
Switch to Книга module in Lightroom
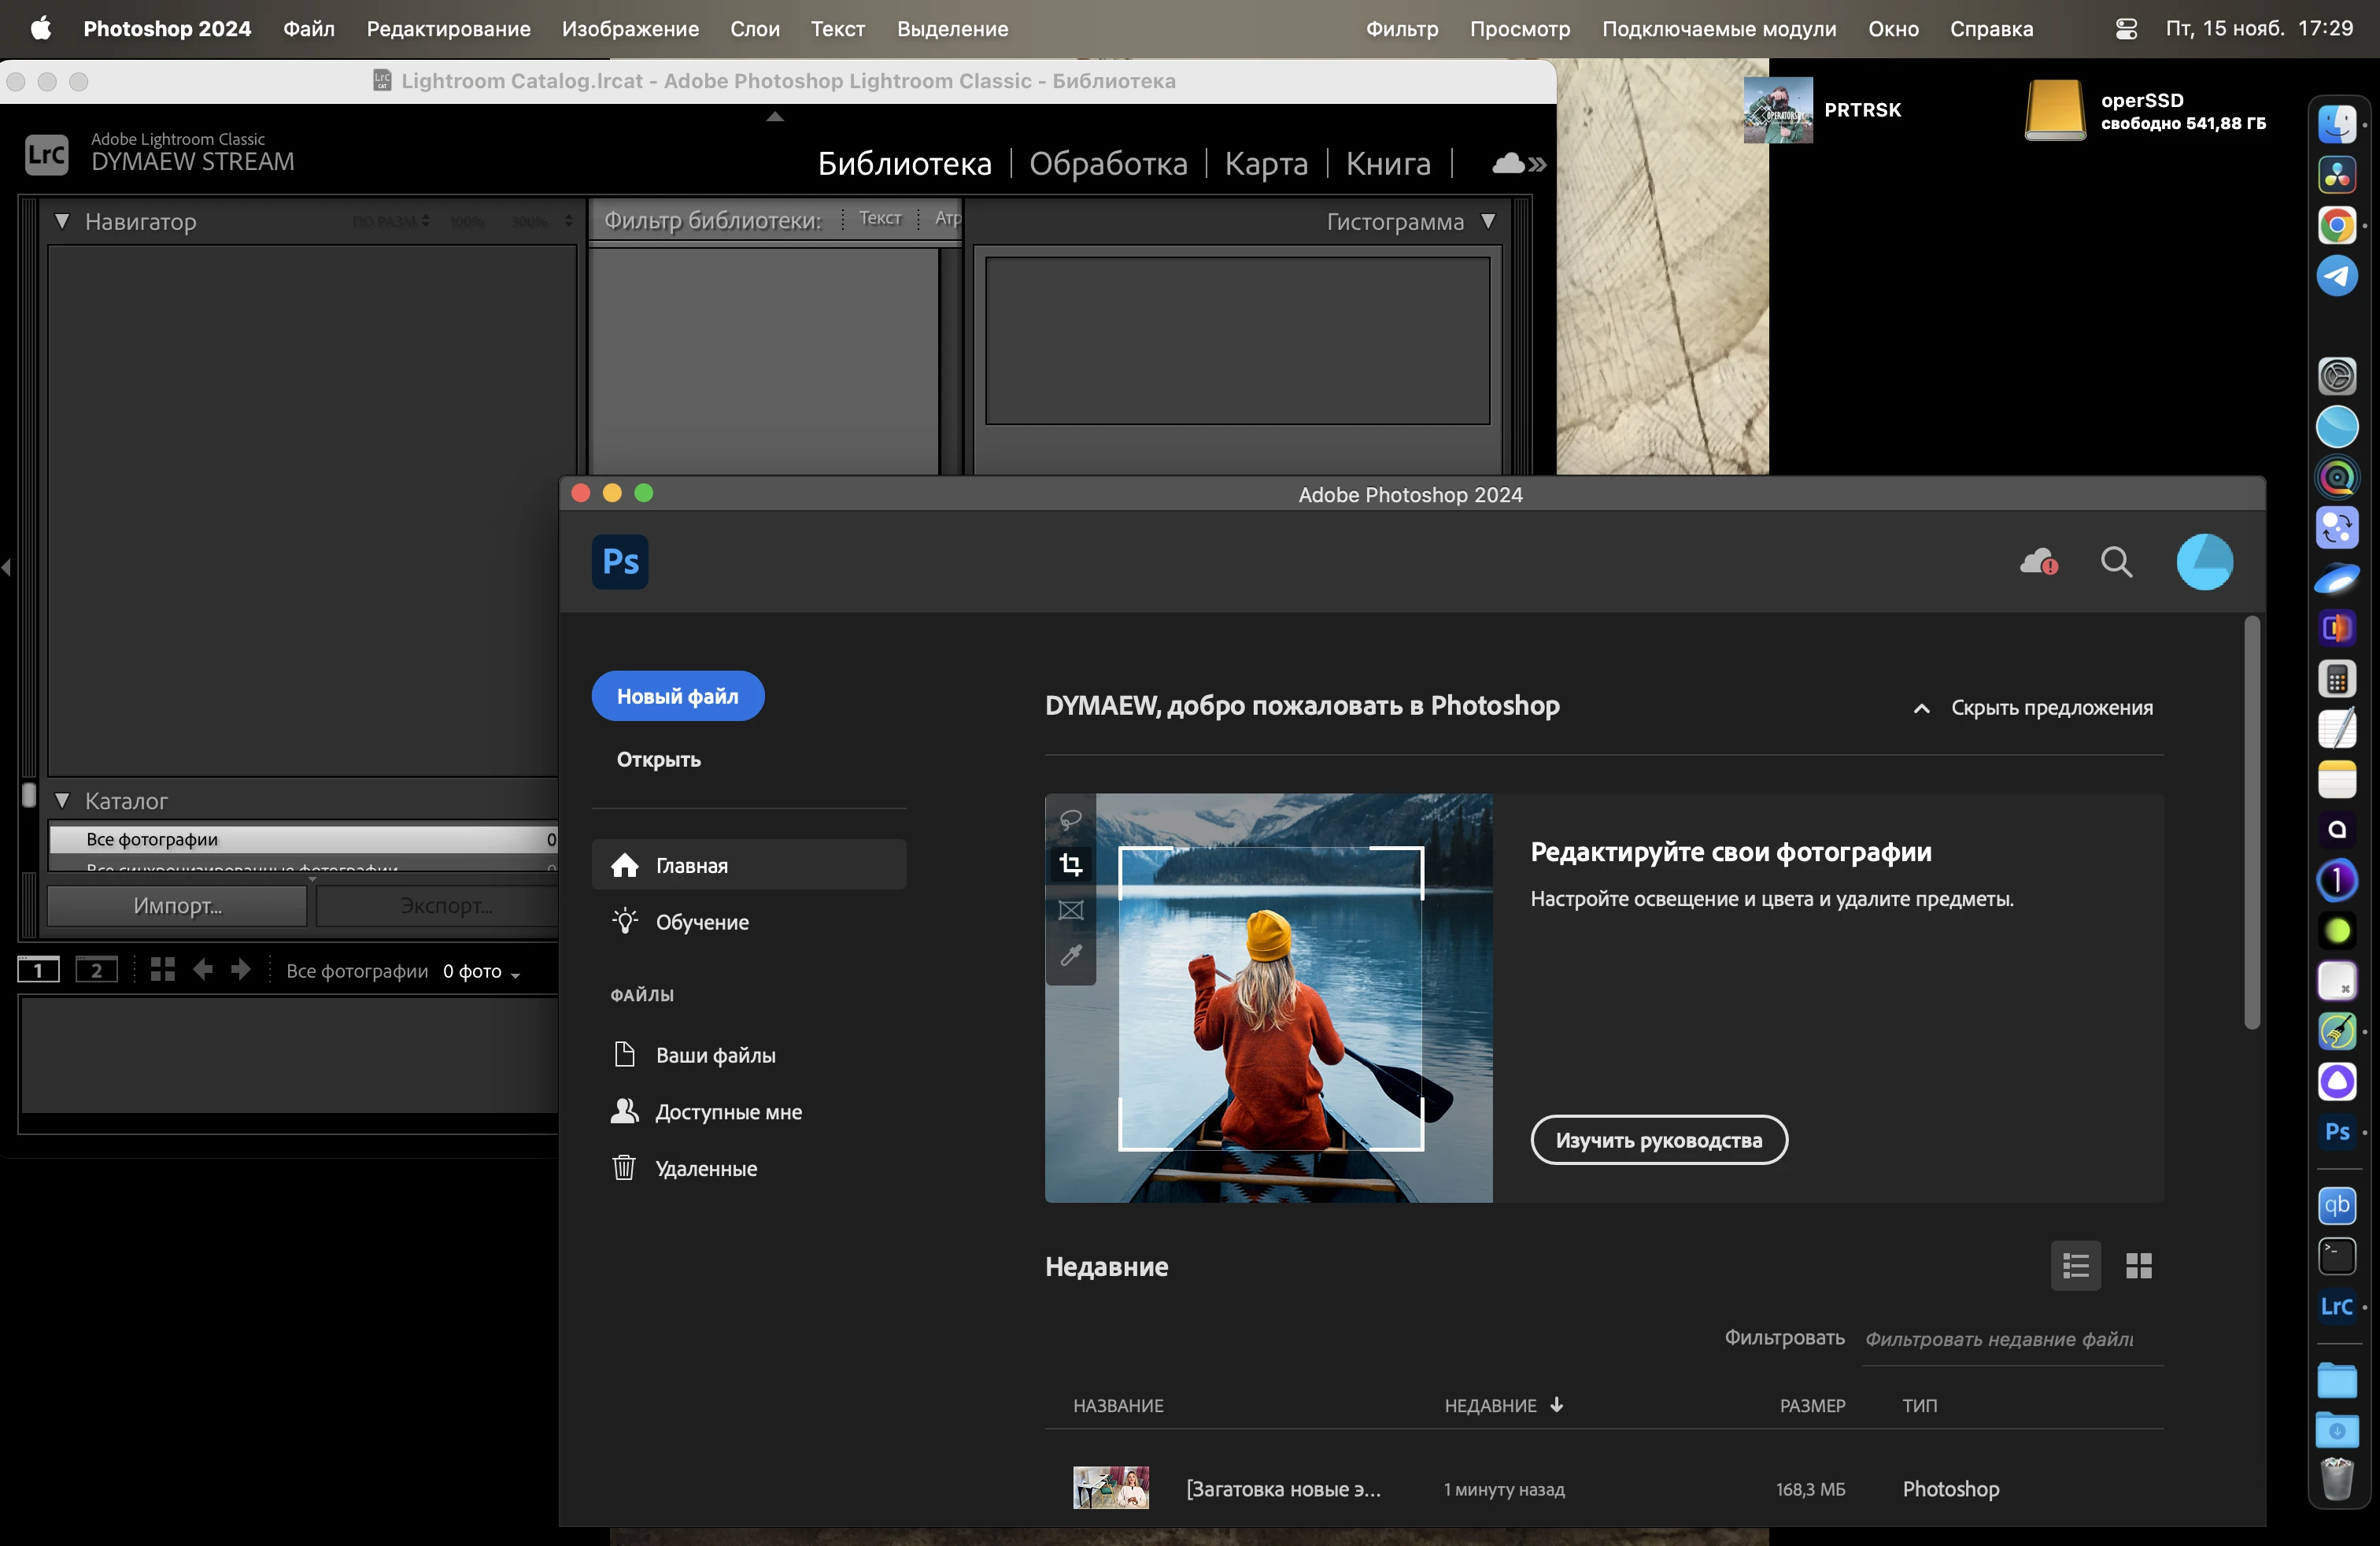pyautogui.click(x=1388, y=163)
